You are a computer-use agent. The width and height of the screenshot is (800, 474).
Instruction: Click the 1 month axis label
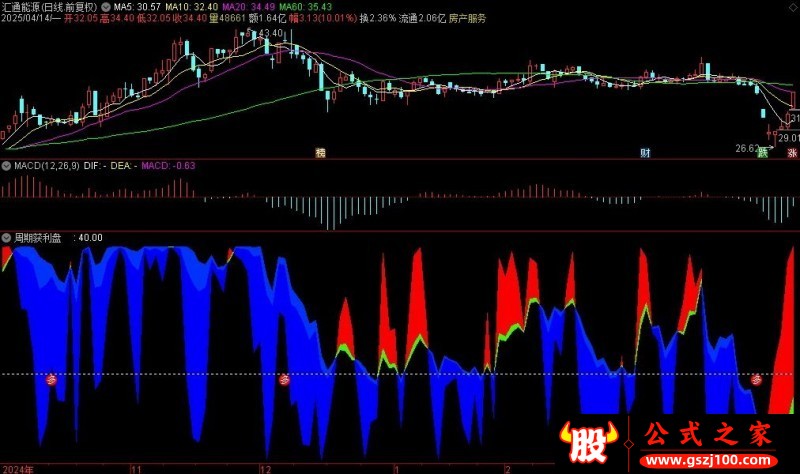(x=396, y=469)
